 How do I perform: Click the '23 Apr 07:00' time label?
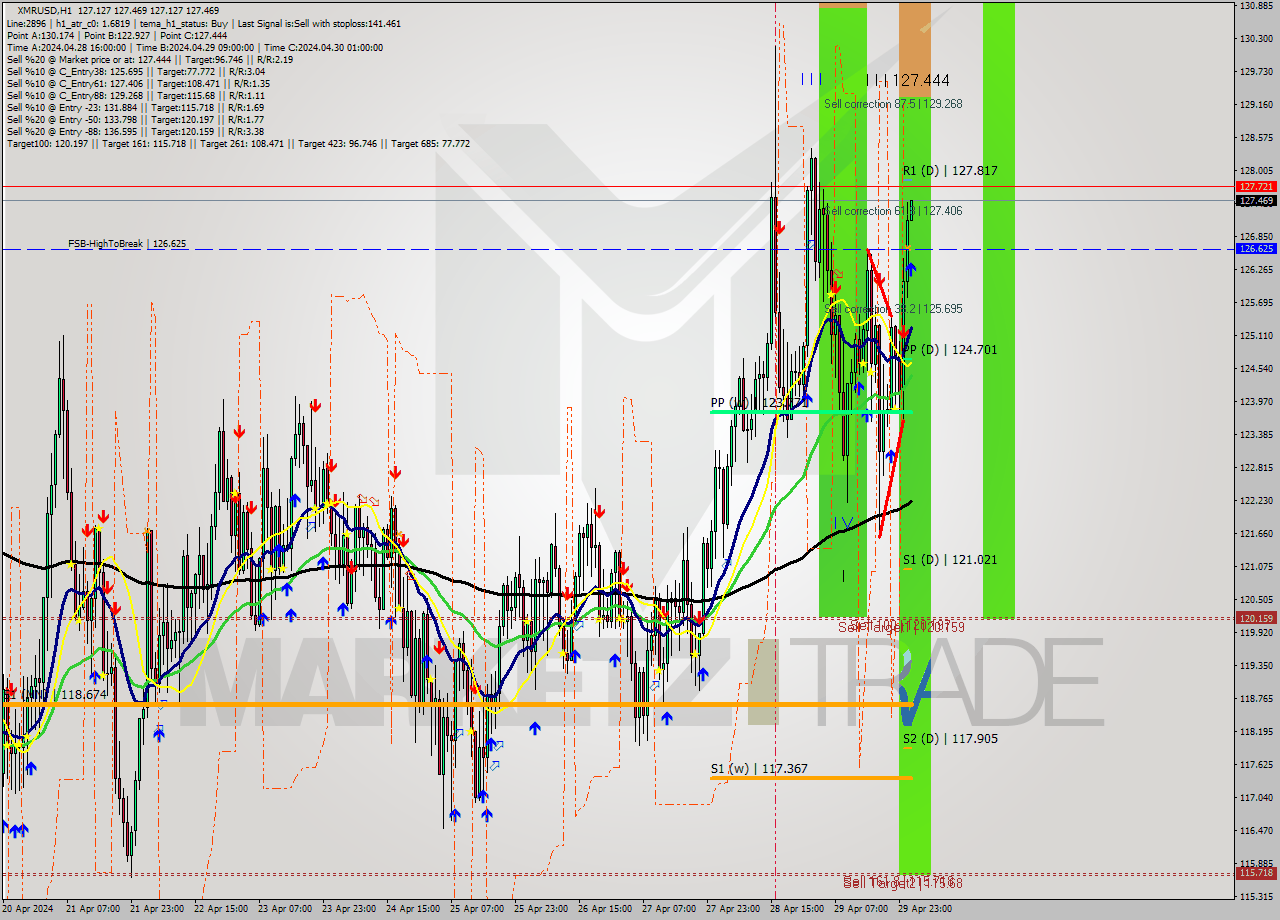(285, 909)
